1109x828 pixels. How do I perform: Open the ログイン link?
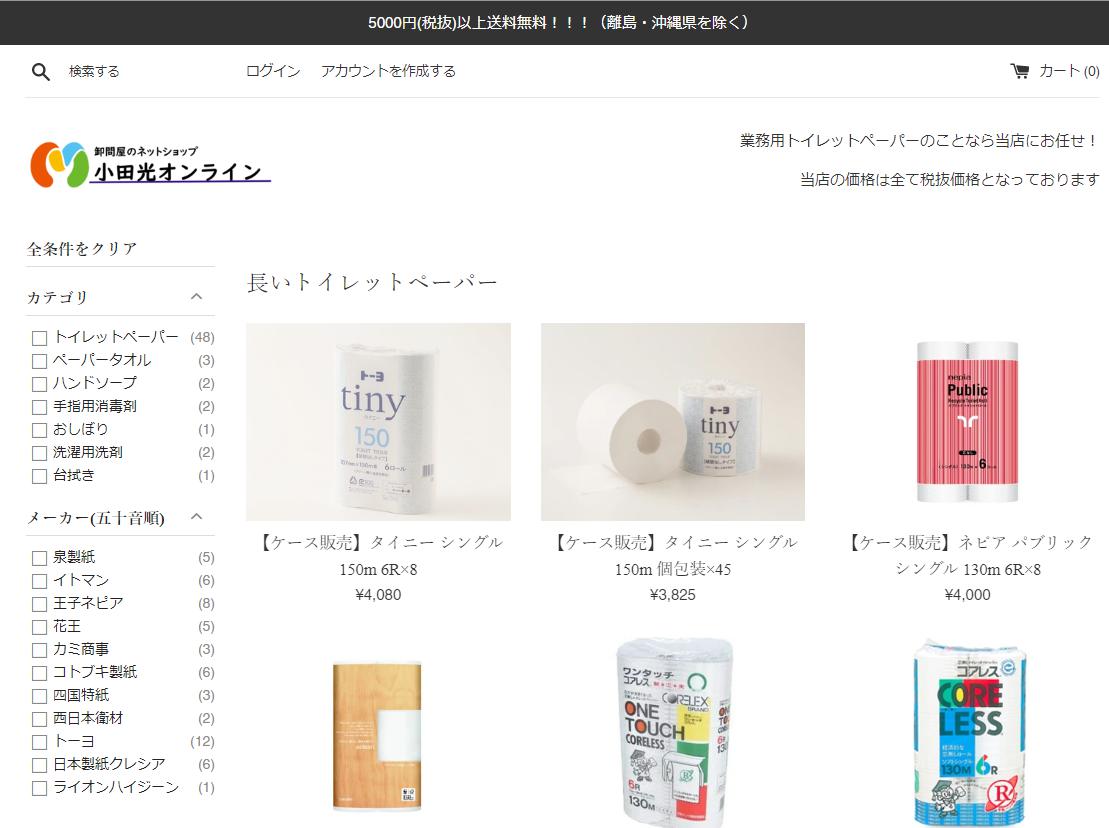273,71
